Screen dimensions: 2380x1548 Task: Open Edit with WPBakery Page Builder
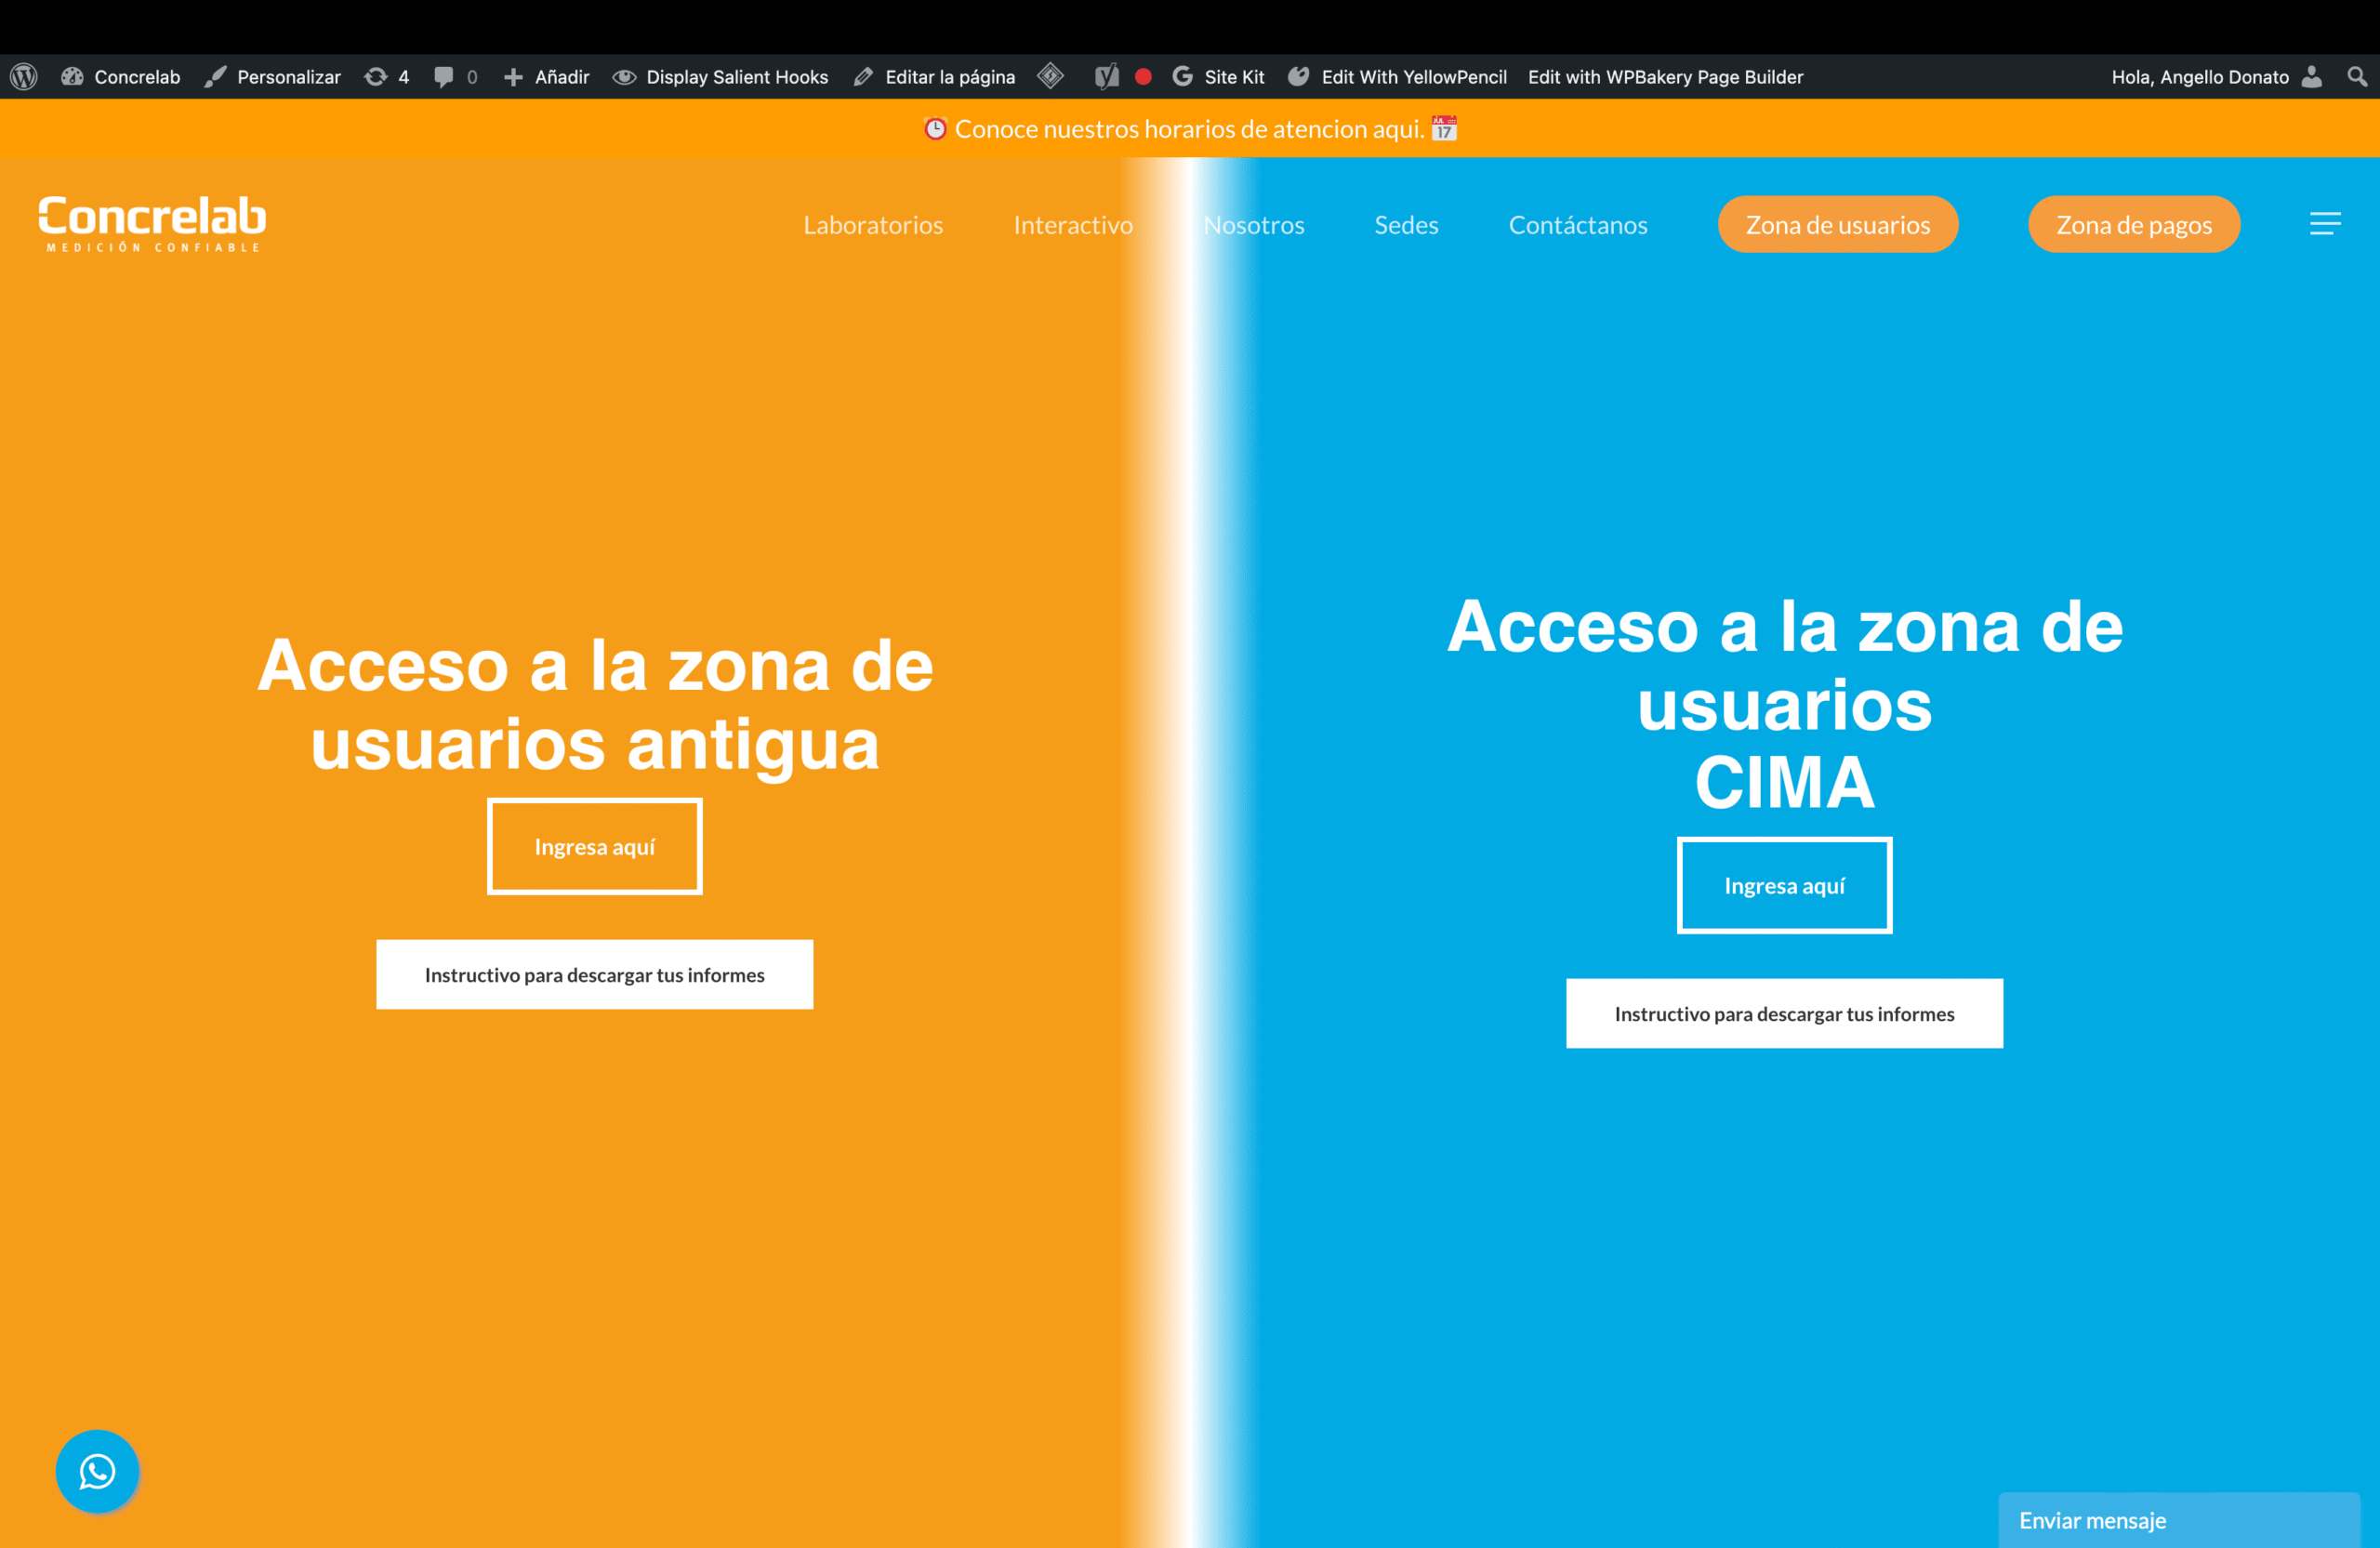[x=1665, y=77]
